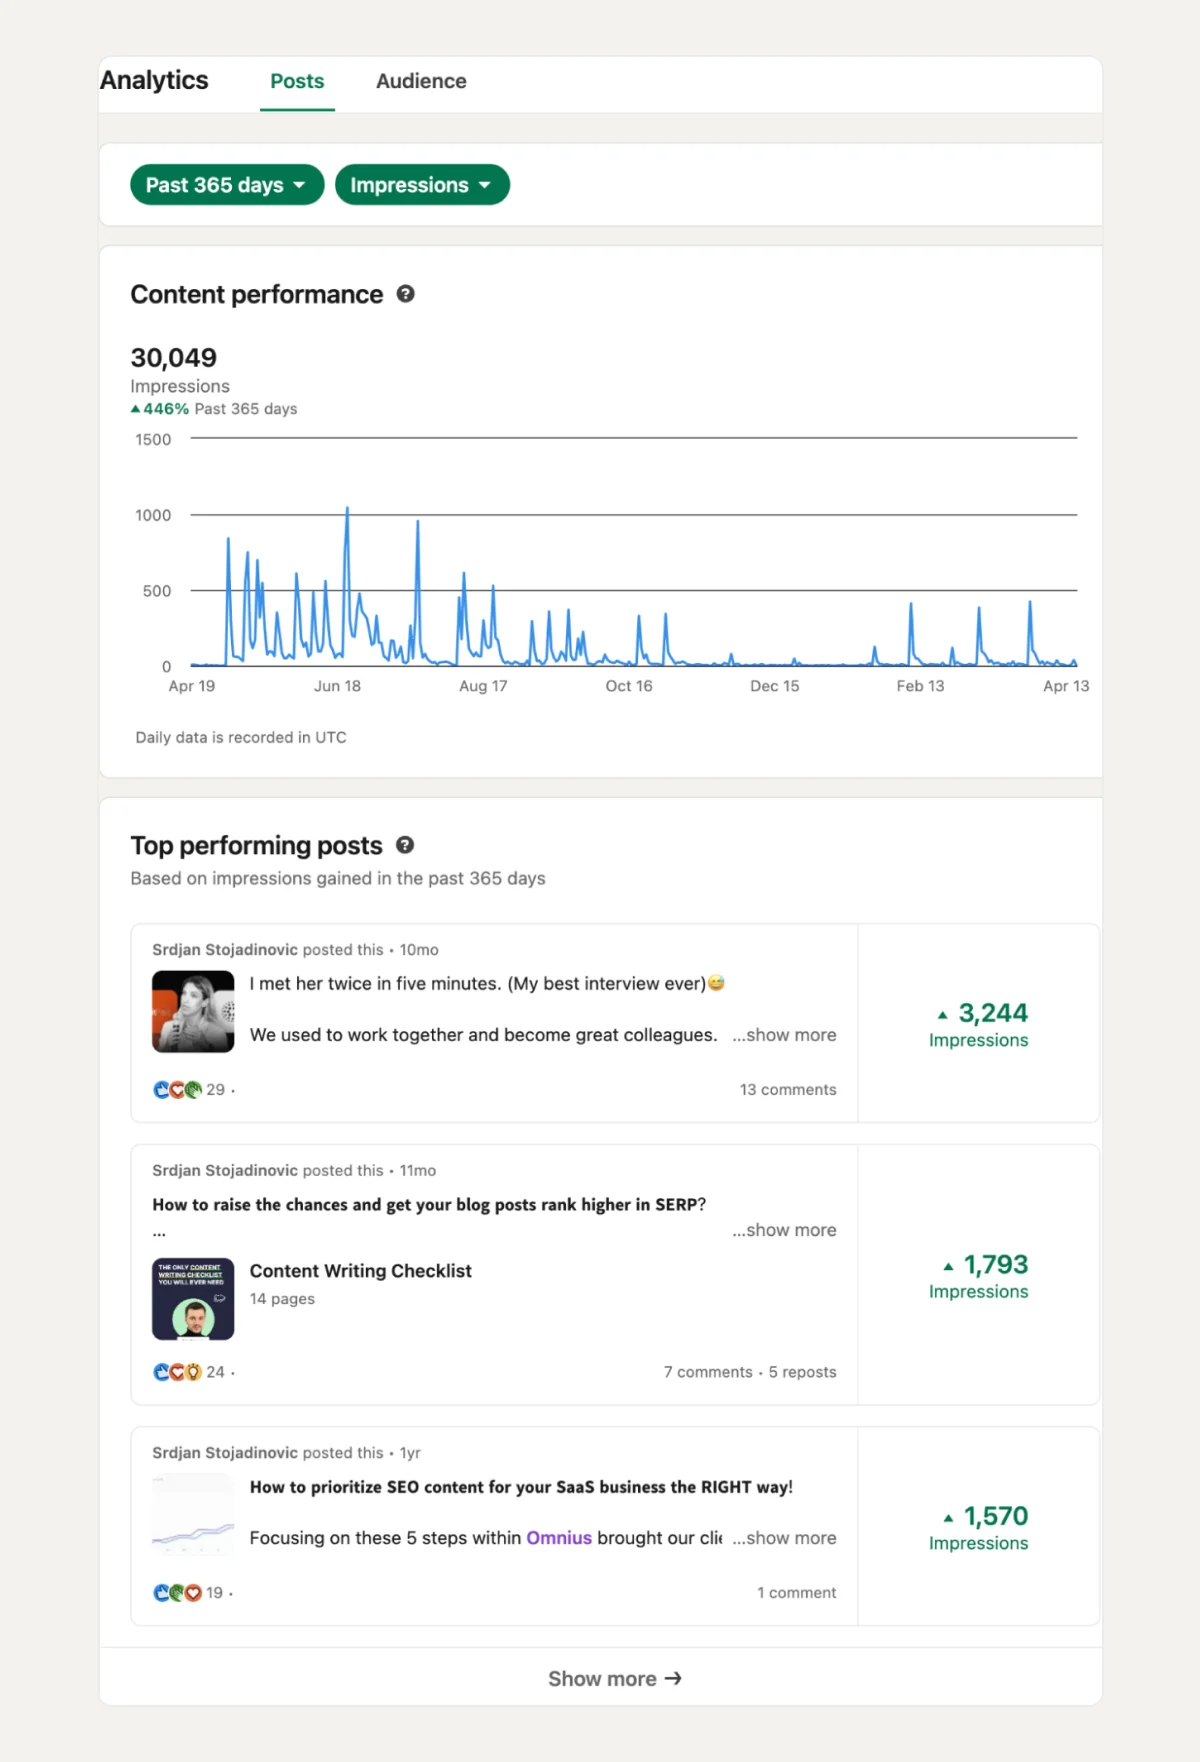Open 13 comments on the interview post
The height and width of the screenshot is (1762, 1200).
787,1090
